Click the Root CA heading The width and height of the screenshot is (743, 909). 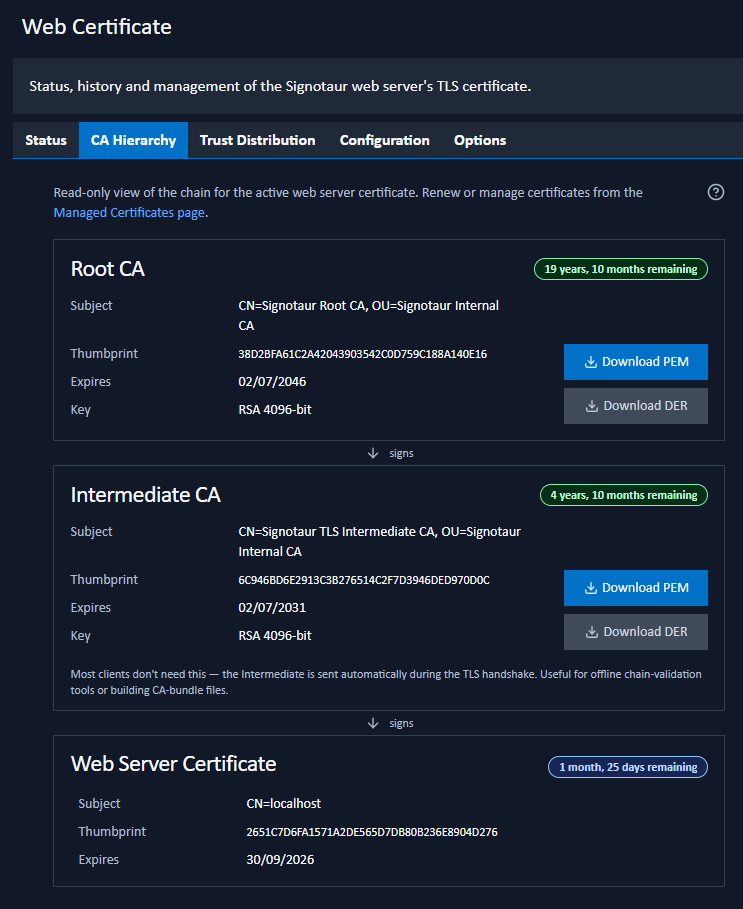click(108, 269)
